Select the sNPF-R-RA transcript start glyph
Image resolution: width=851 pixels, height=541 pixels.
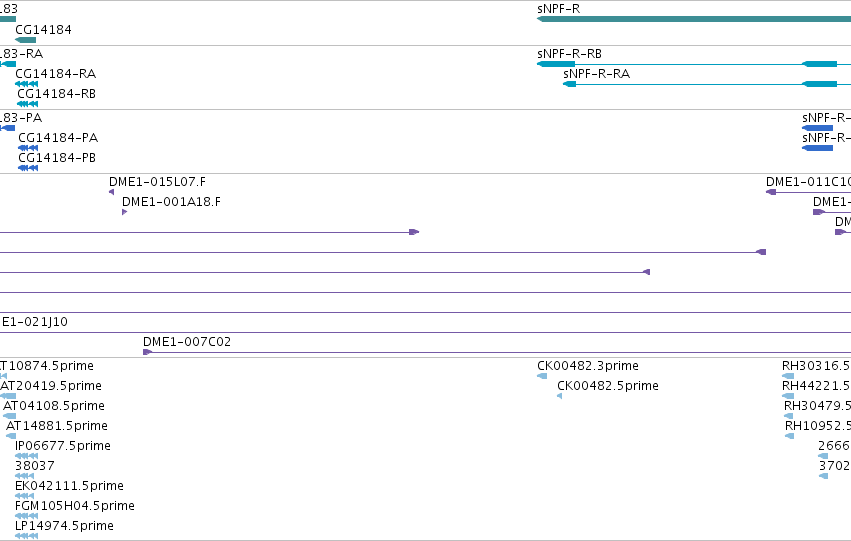[x=569, y=84]
